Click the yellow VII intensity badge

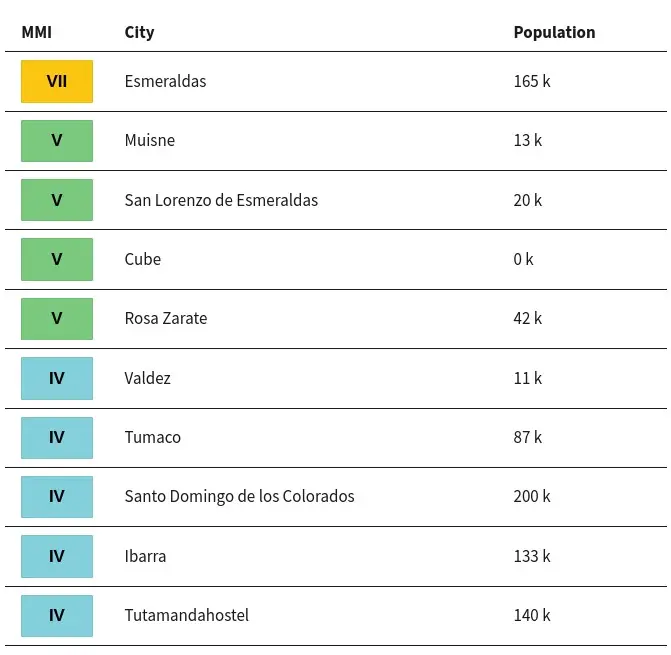(57, 81)
